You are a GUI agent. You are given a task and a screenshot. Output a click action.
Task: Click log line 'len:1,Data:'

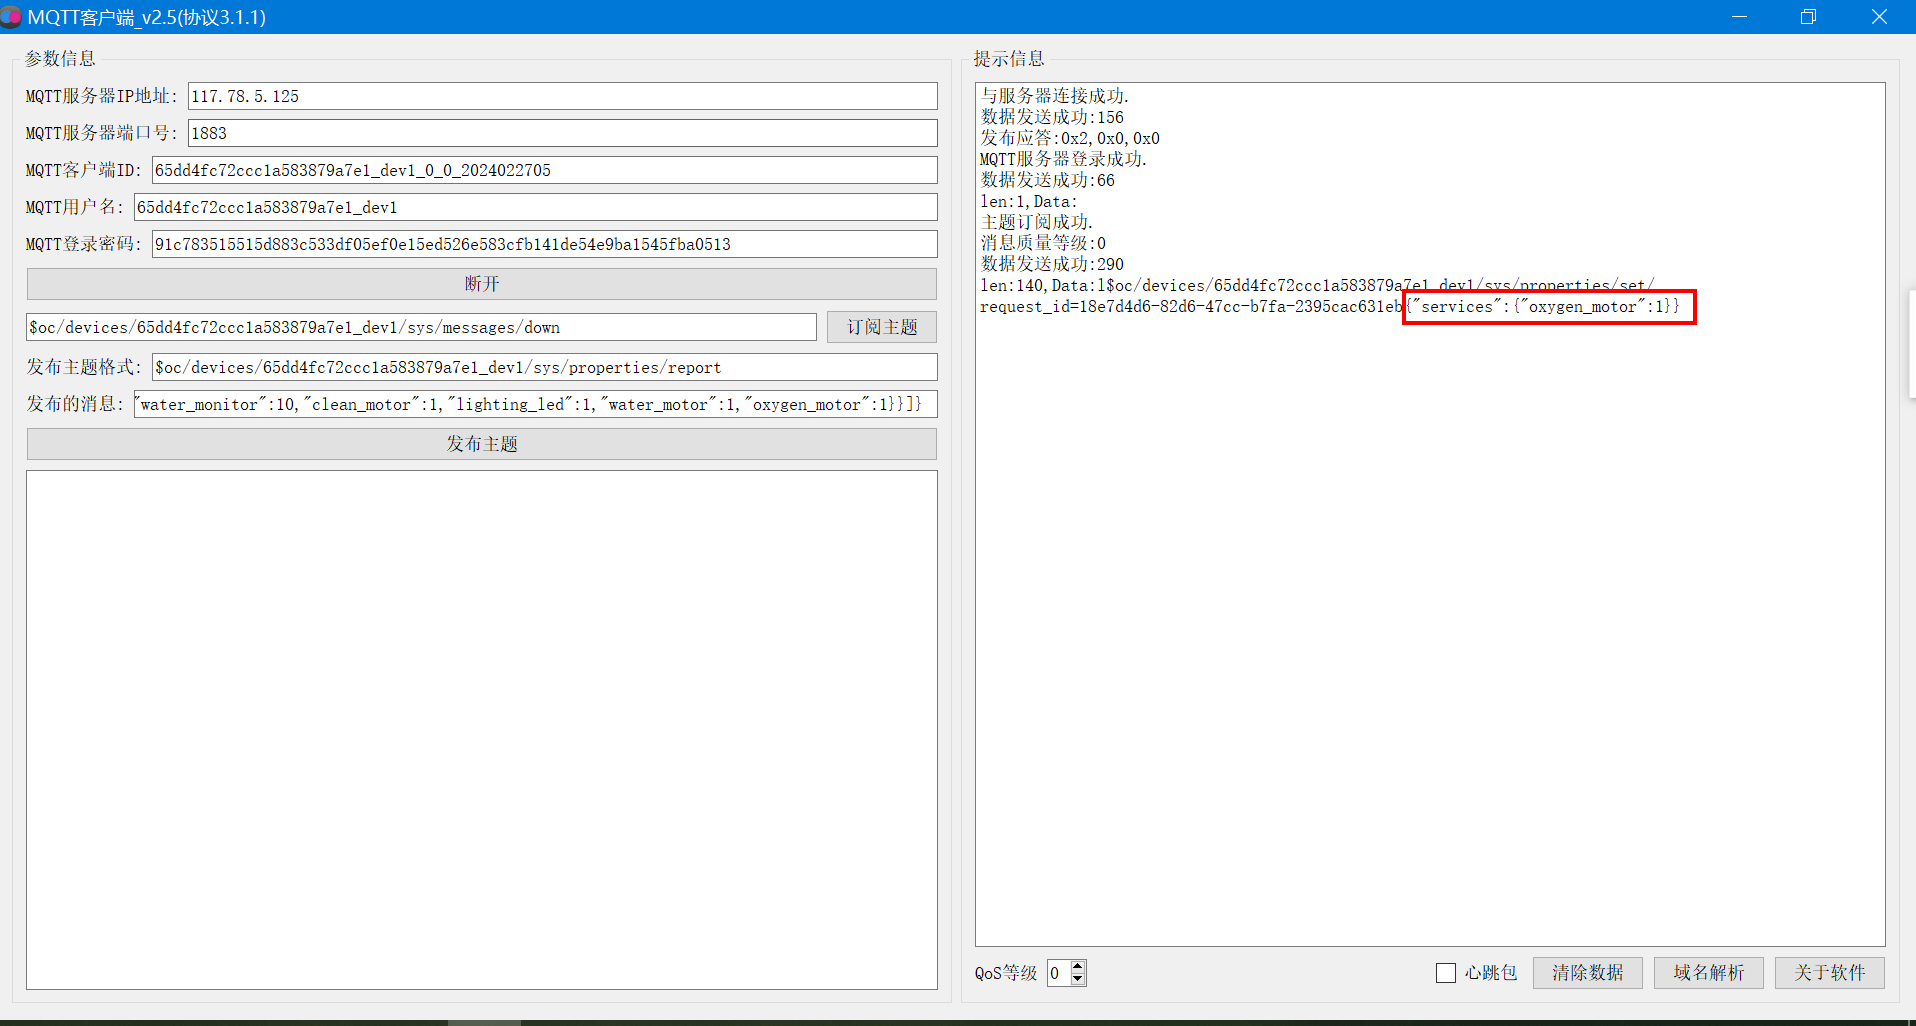point(1029,201)
